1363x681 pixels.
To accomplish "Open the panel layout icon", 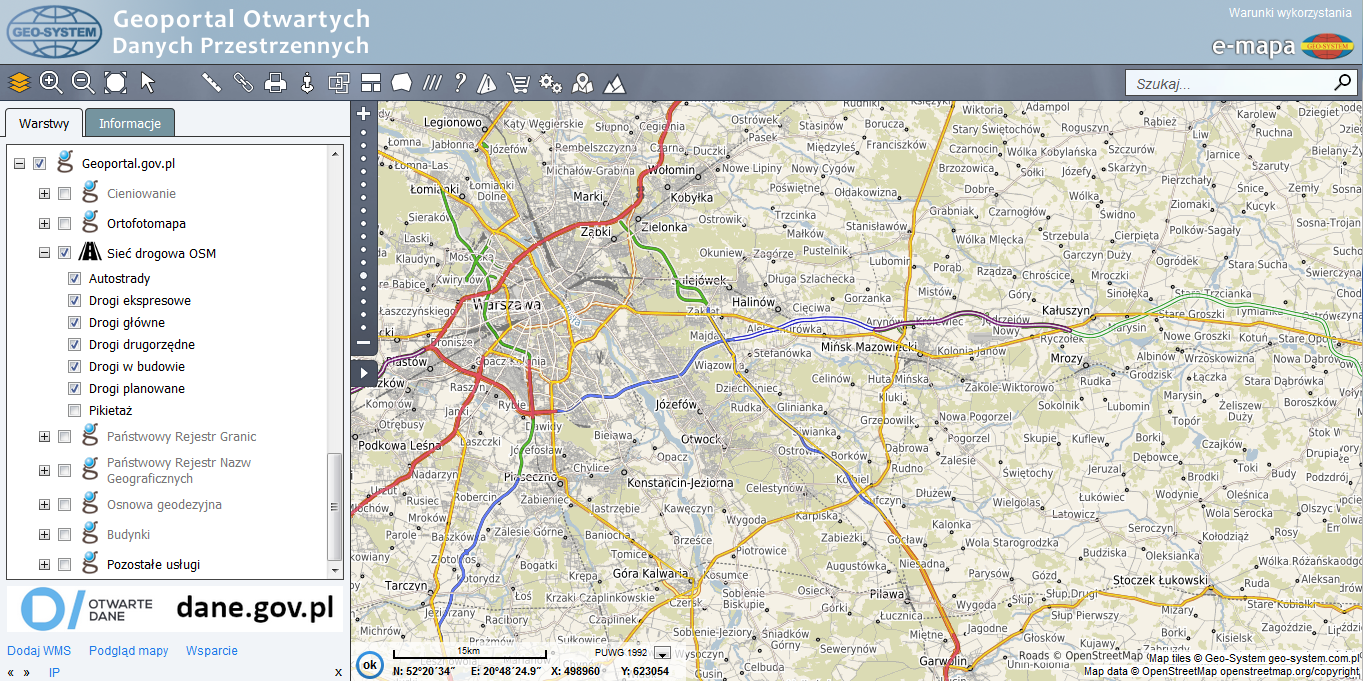I will point(371,82).
